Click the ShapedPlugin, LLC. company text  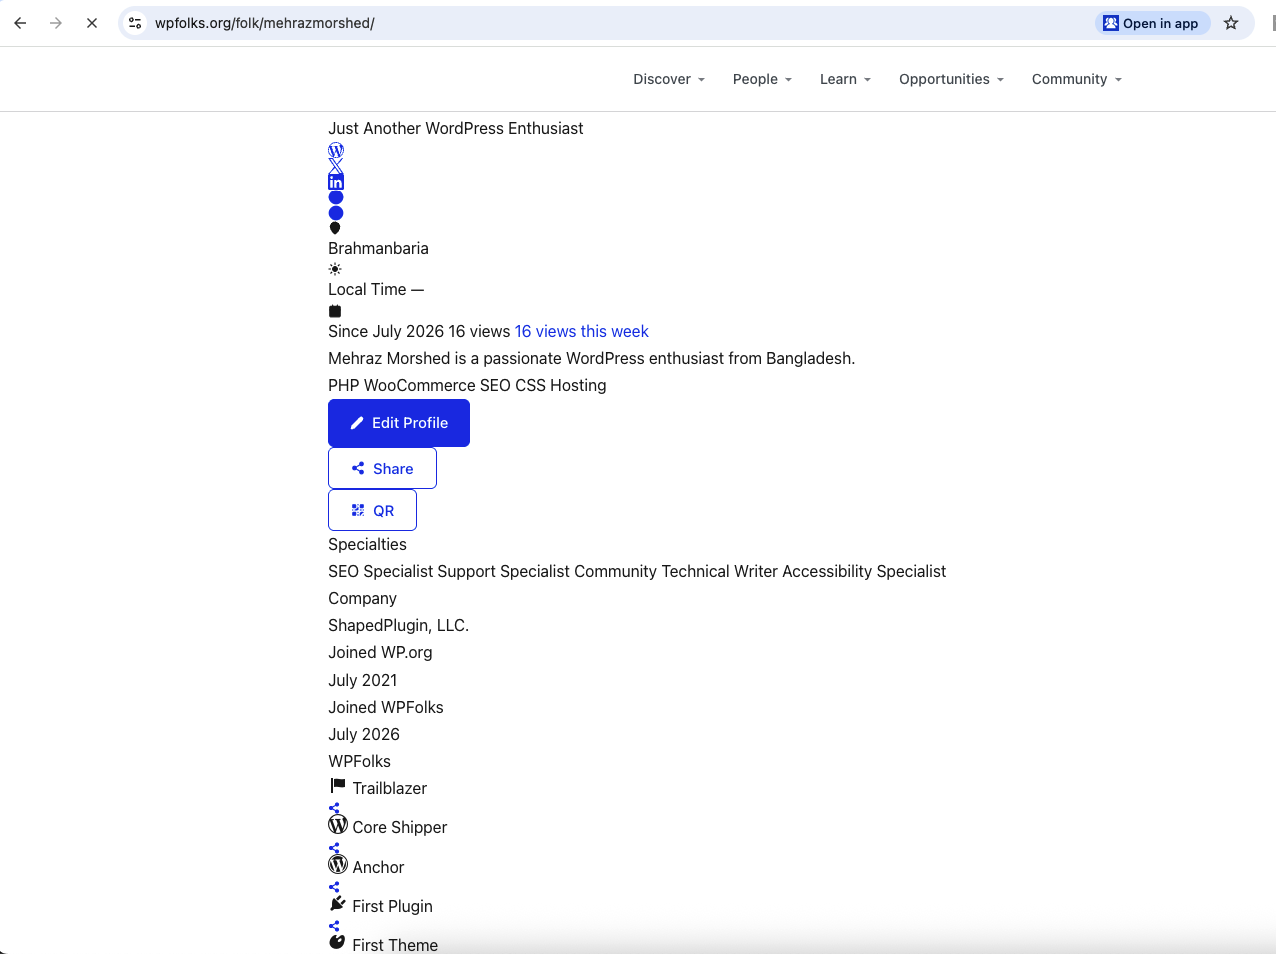(x=398, y=625)
